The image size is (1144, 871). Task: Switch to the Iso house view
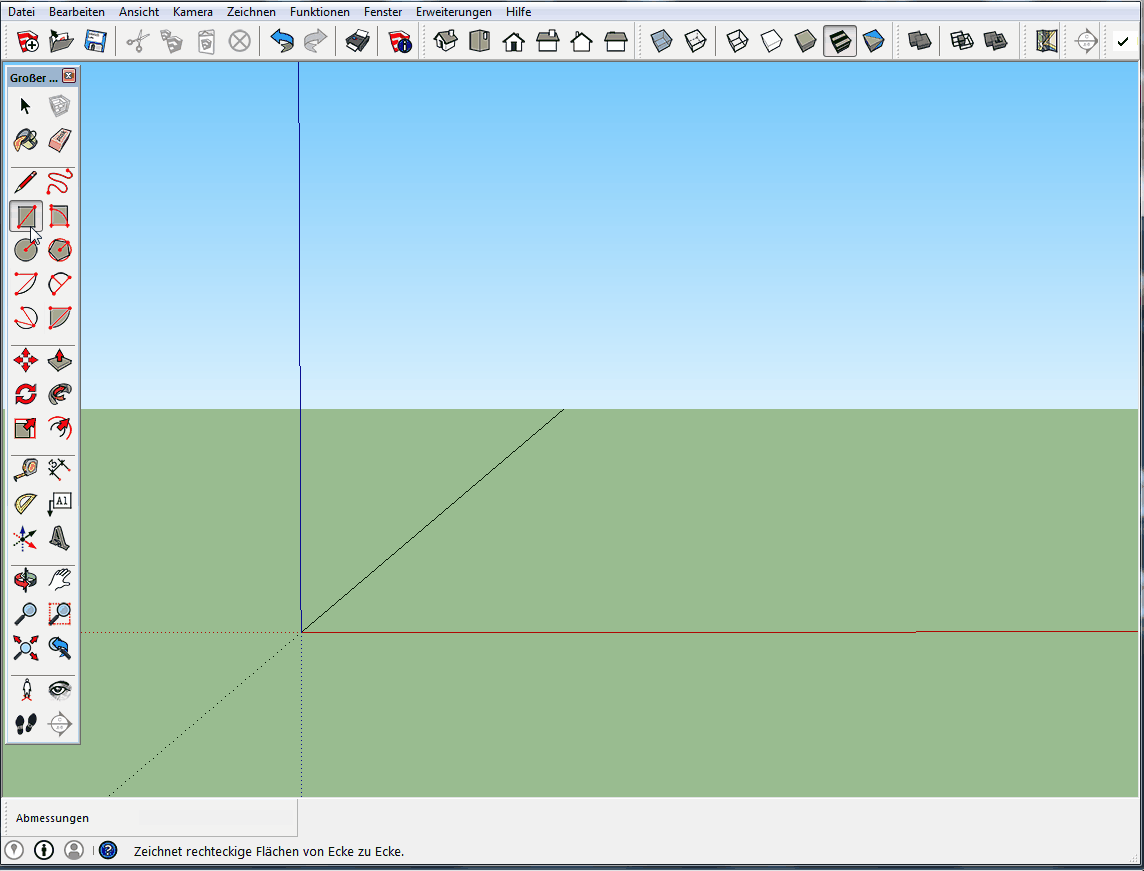(446, 42)
